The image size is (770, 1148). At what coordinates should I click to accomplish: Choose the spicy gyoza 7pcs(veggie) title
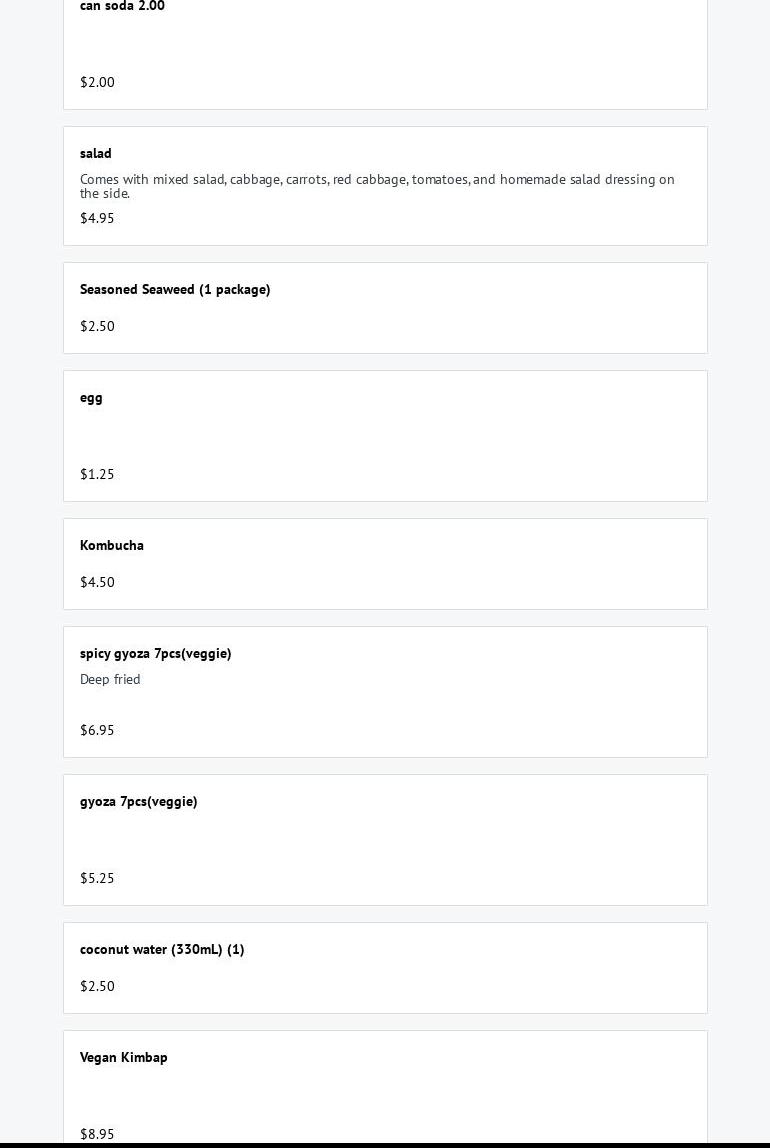(x=155, y=653)
